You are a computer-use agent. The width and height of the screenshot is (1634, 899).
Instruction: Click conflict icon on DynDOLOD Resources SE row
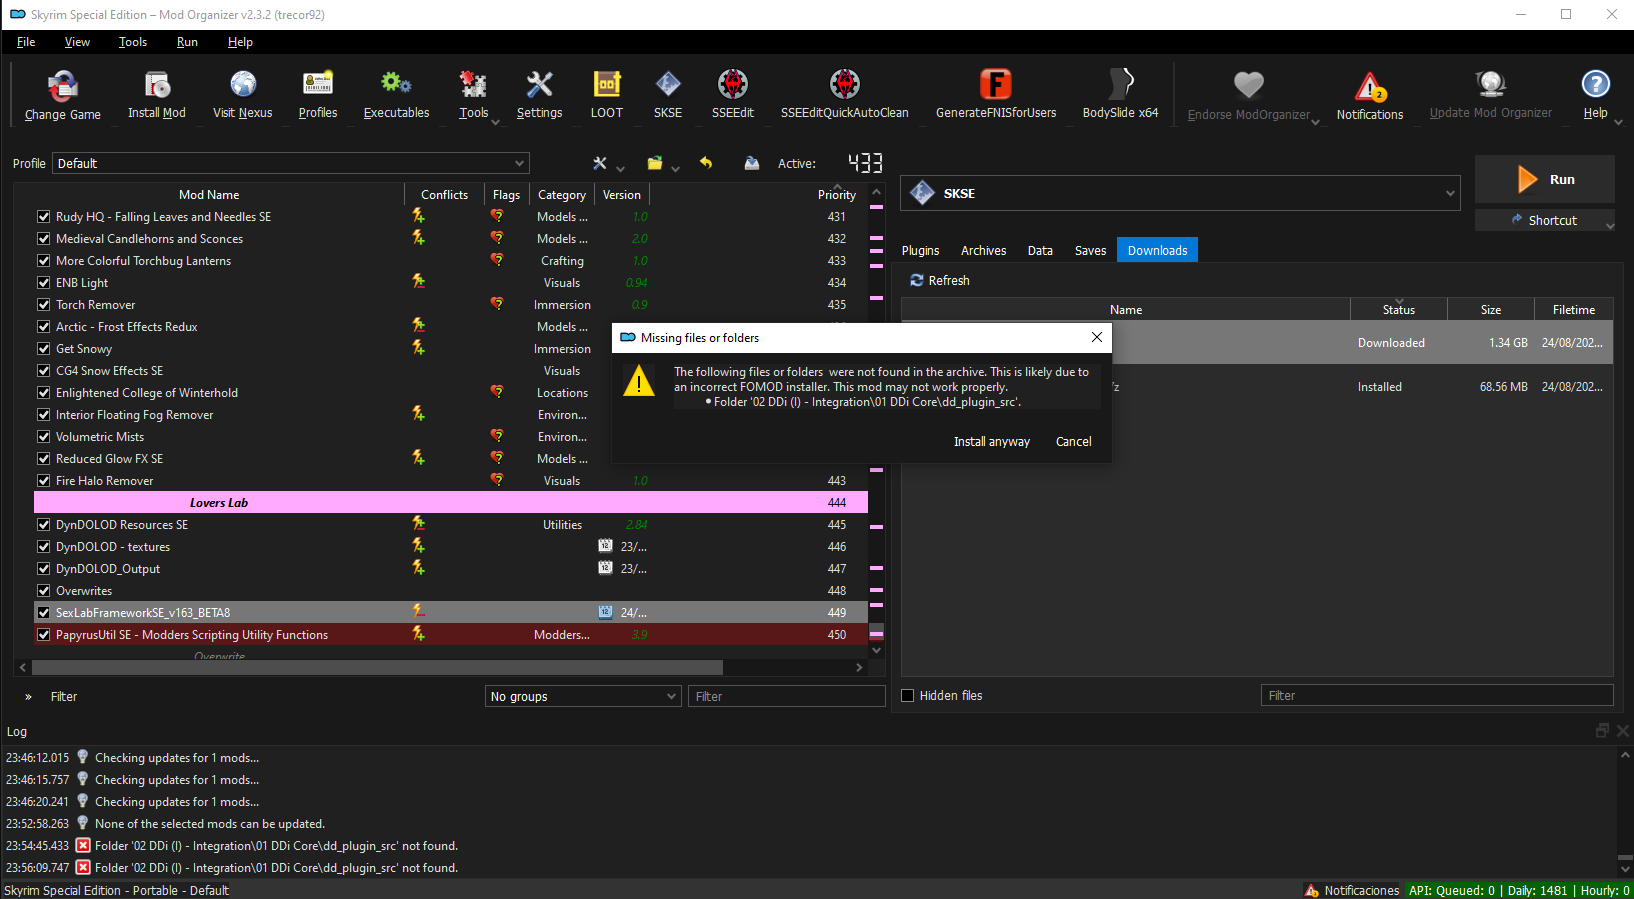[x=418, y=524]
